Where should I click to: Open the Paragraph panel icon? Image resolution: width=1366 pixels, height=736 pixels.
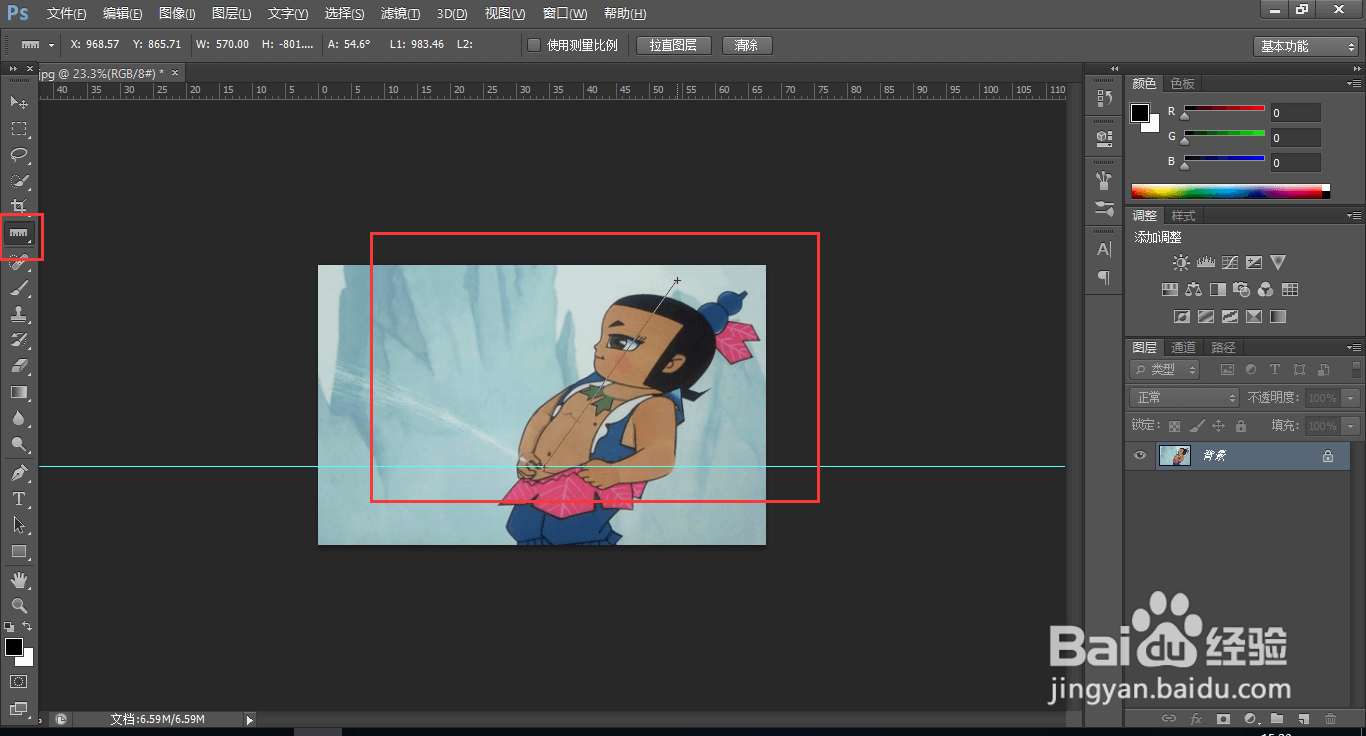tap(1104, 277)
